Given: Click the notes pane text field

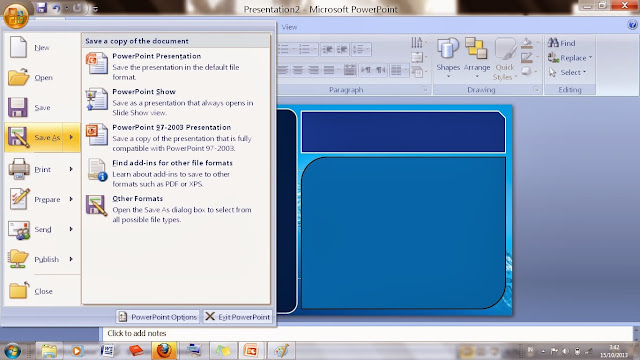Looking at the screenshot, I should point(367,333).
